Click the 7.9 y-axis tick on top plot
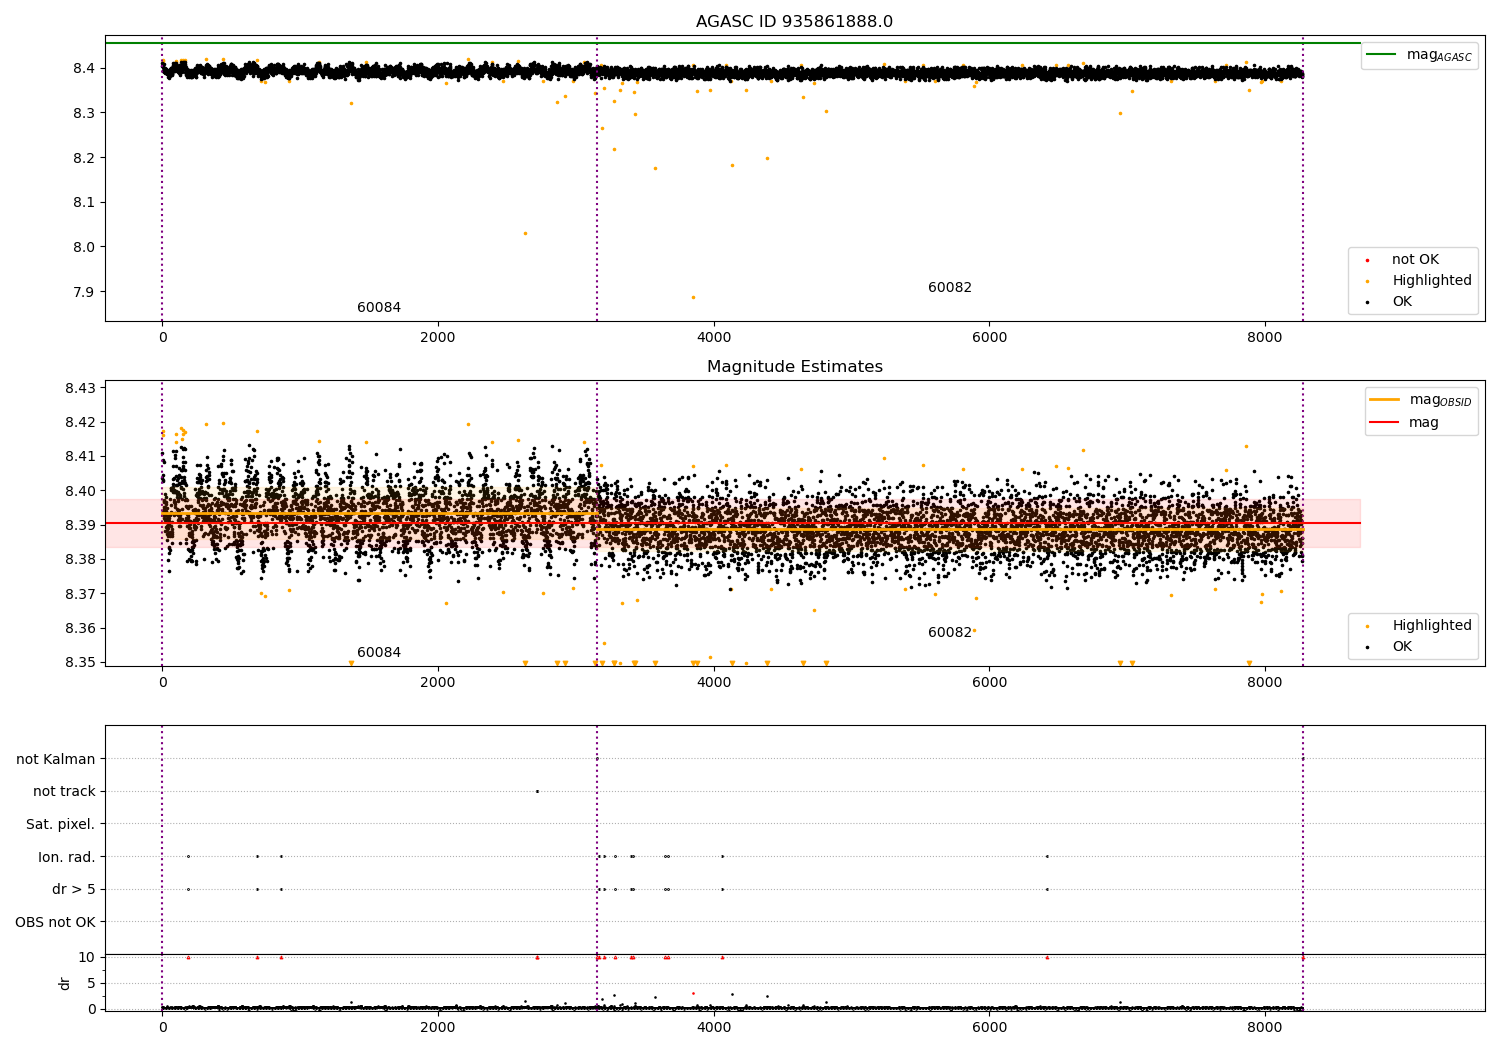Viewport: 1500px width, 1050px height. click(85, 292)
